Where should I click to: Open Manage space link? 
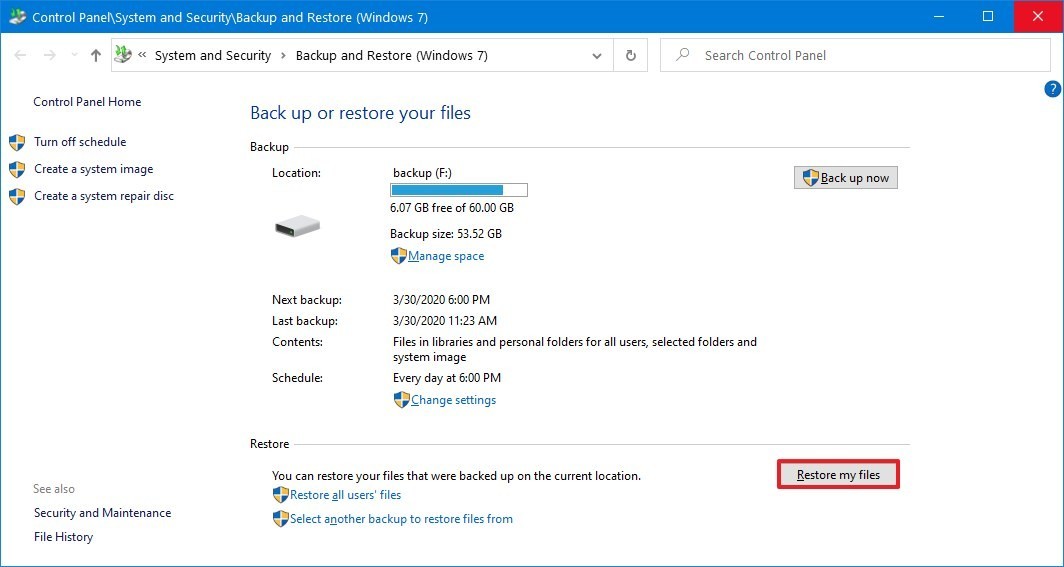446,256
